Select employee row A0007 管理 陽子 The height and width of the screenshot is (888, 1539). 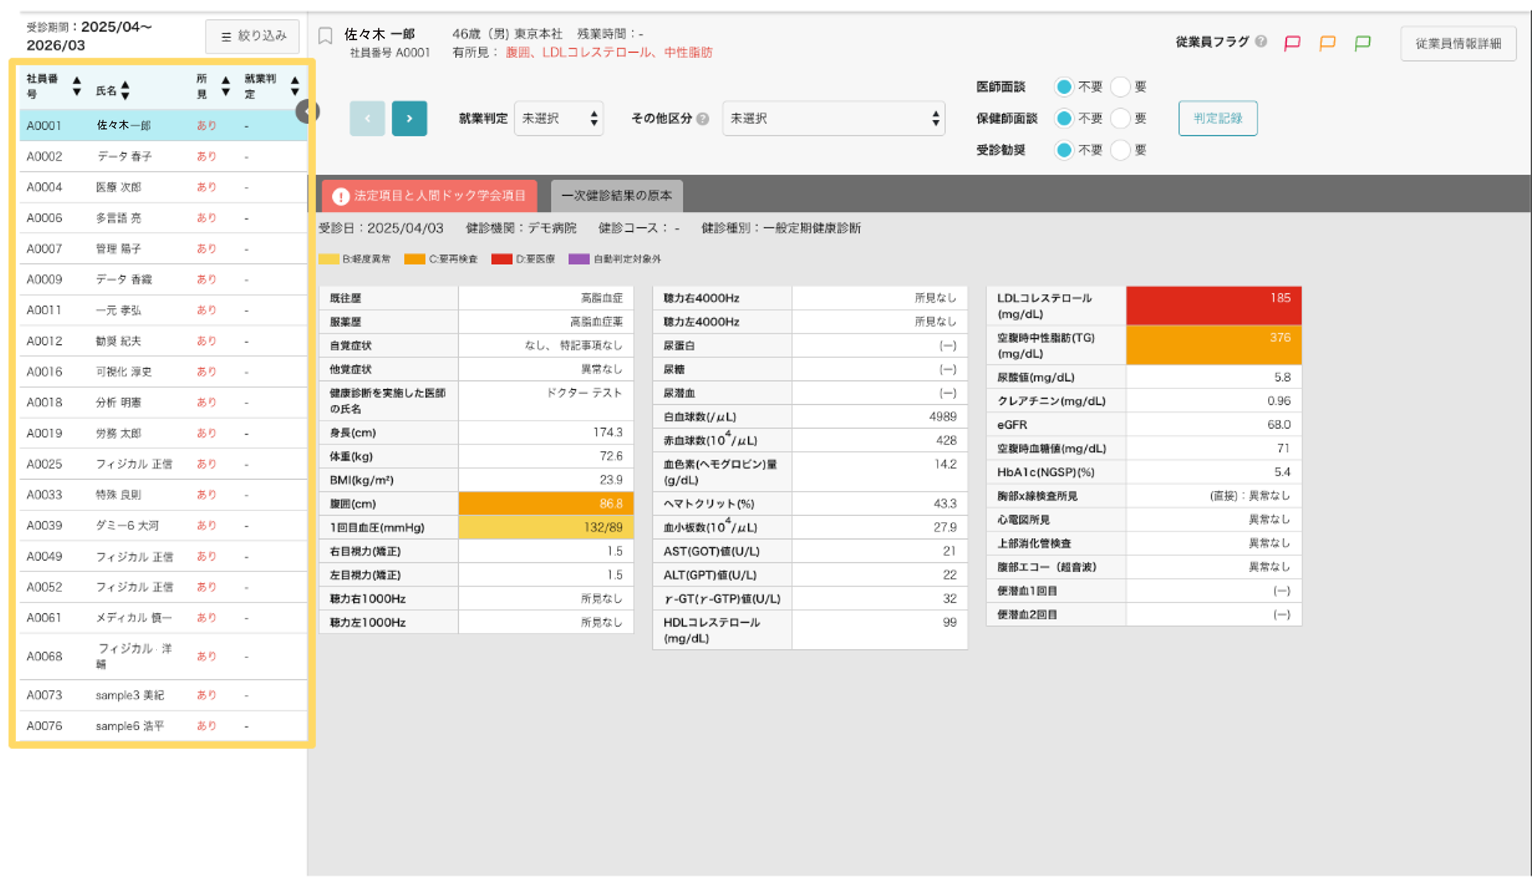pos(163,249)
